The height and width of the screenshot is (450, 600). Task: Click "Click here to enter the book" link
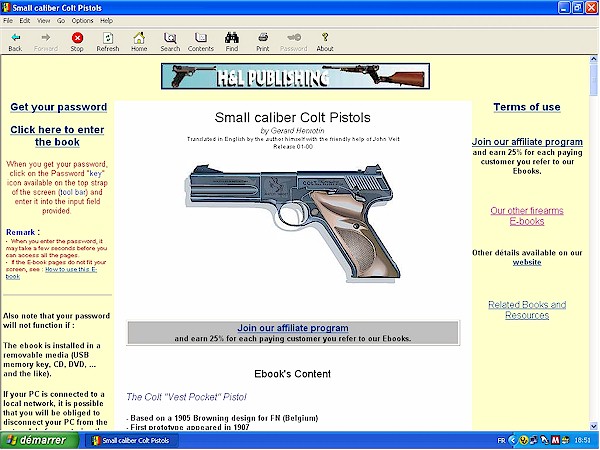click(57, 135)
